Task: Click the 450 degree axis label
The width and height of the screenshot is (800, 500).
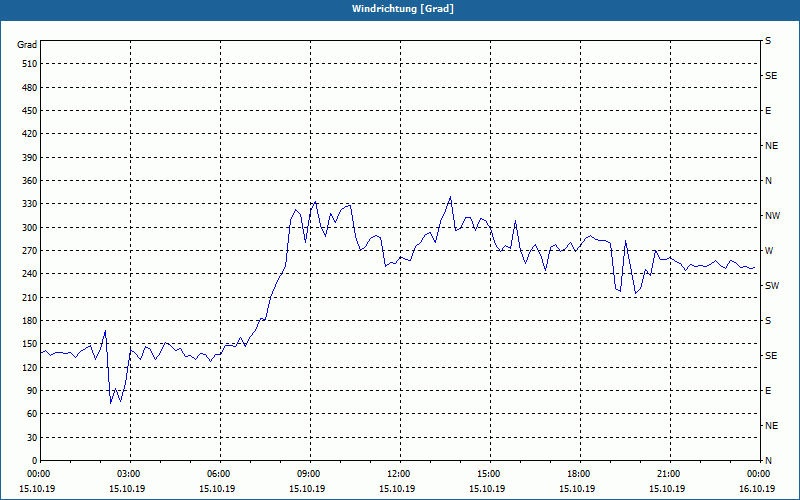Action: tap(29, 111)
